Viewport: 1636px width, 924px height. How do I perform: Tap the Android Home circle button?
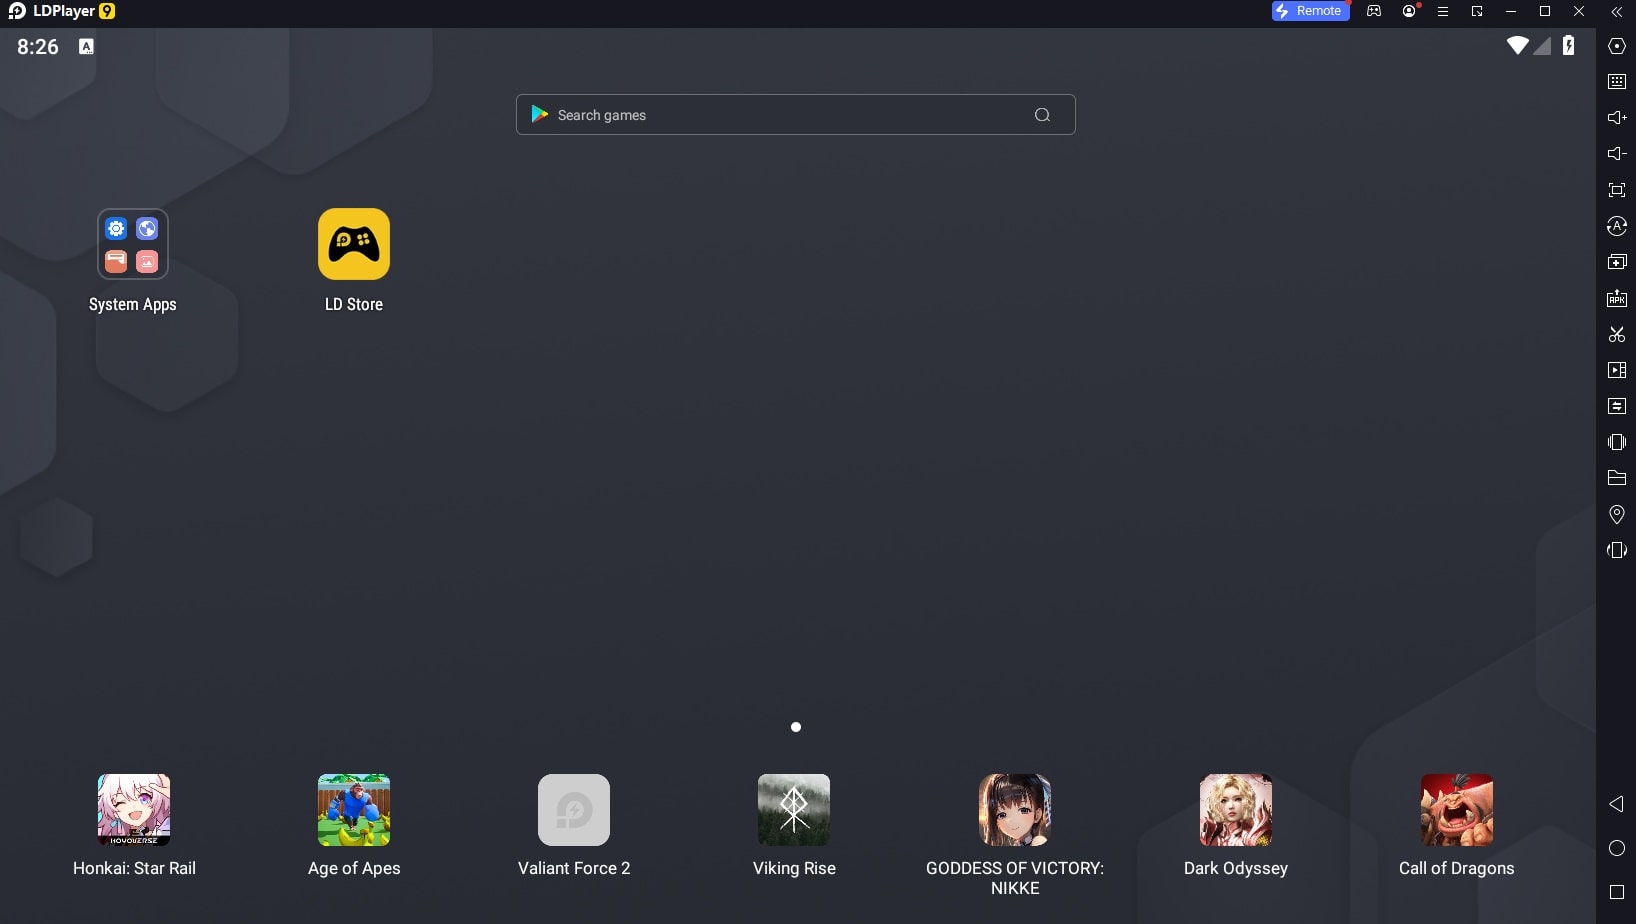click(1616, 848)
